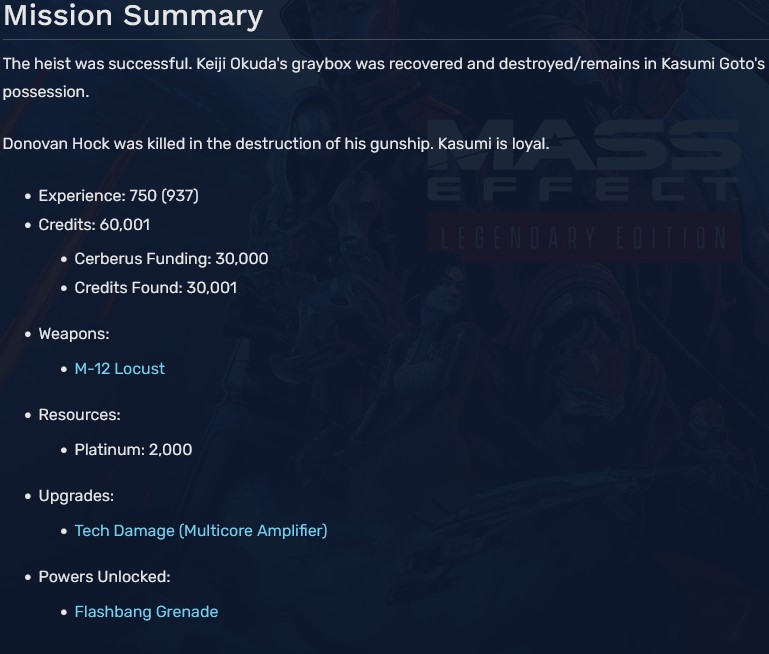The height and width of the screenshot is (654, 769).
Task: Click the Powers Unlocked label
Action: pyautogui.click(x=104, y=576)
